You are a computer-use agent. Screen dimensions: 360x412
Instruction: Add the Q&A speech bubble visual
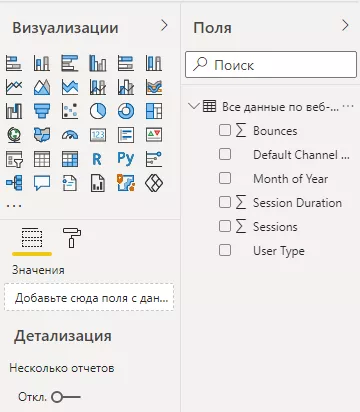click(42, 183)
